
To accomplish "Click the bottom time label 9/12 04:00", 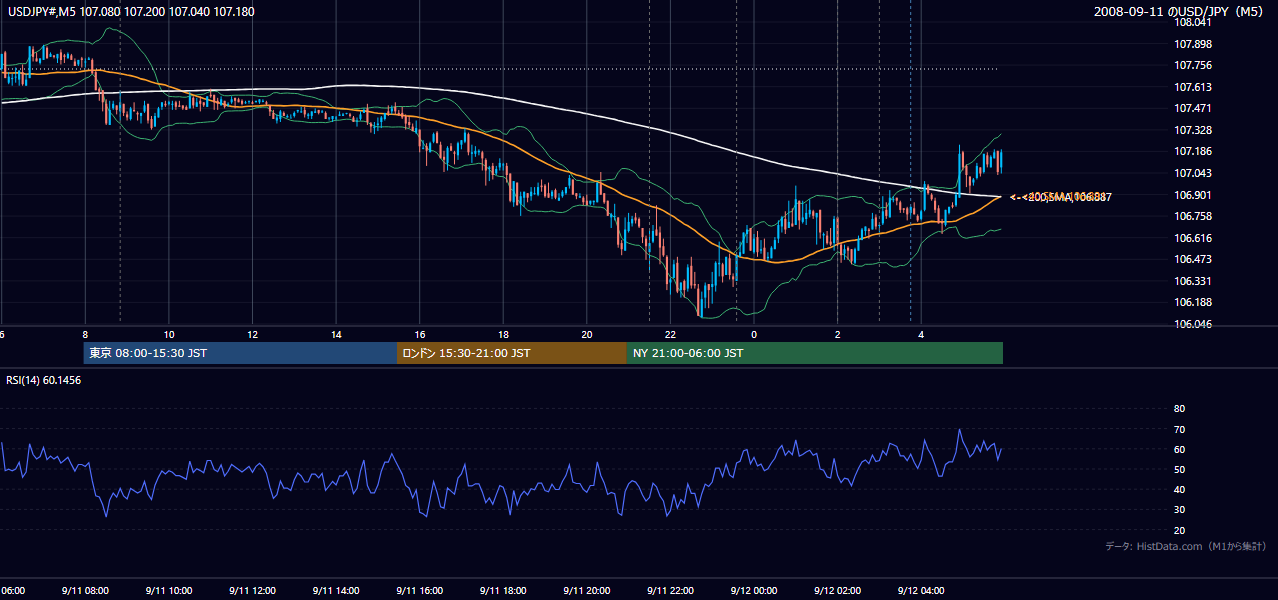I will click(x=921, y=590).
